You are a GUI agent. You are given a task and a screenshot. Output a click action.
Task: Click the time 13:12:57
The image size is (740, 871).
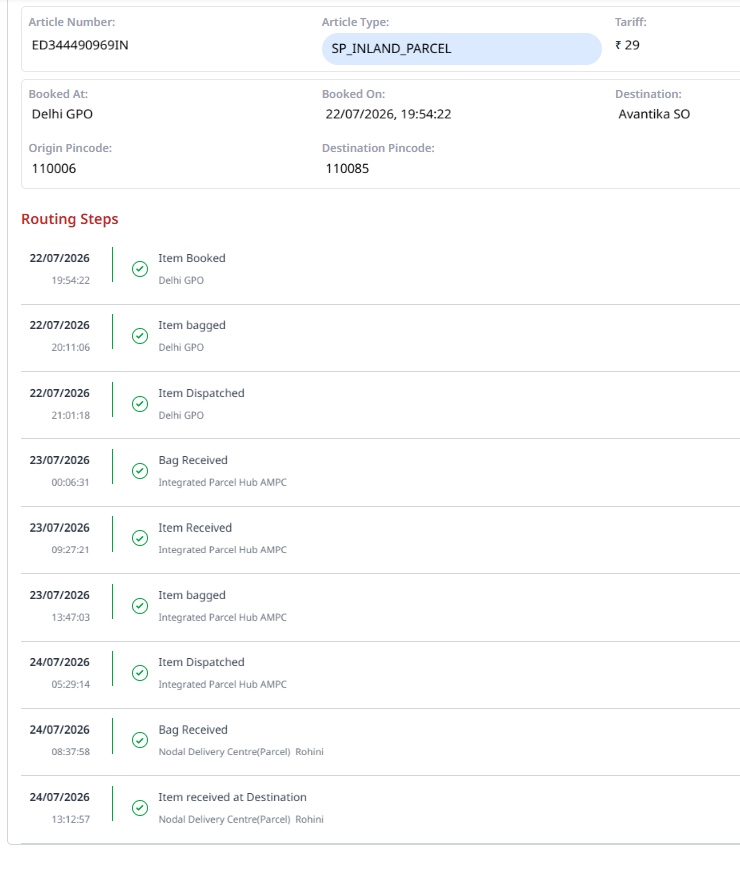click(71, 819)
